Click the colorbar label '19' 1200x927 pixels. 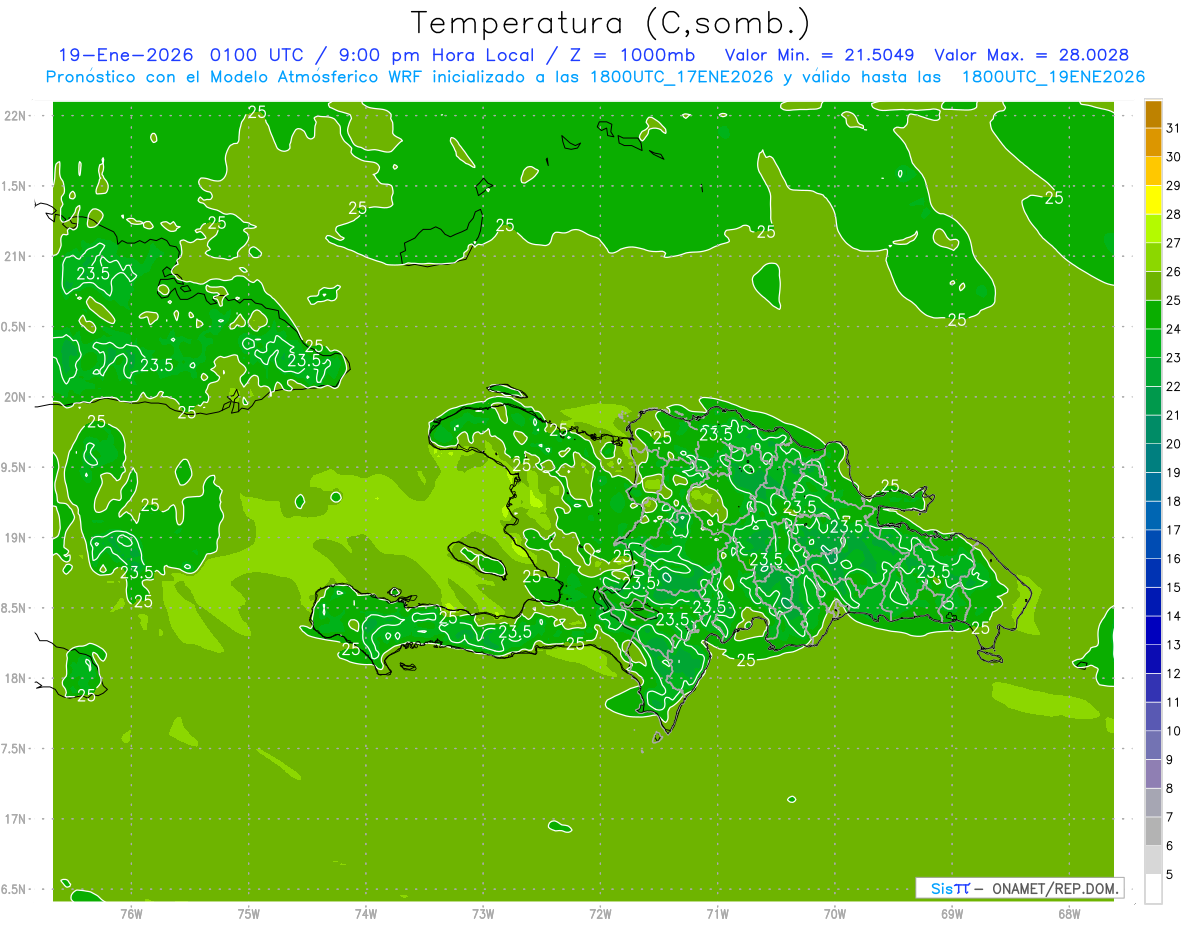(1174, 472)
